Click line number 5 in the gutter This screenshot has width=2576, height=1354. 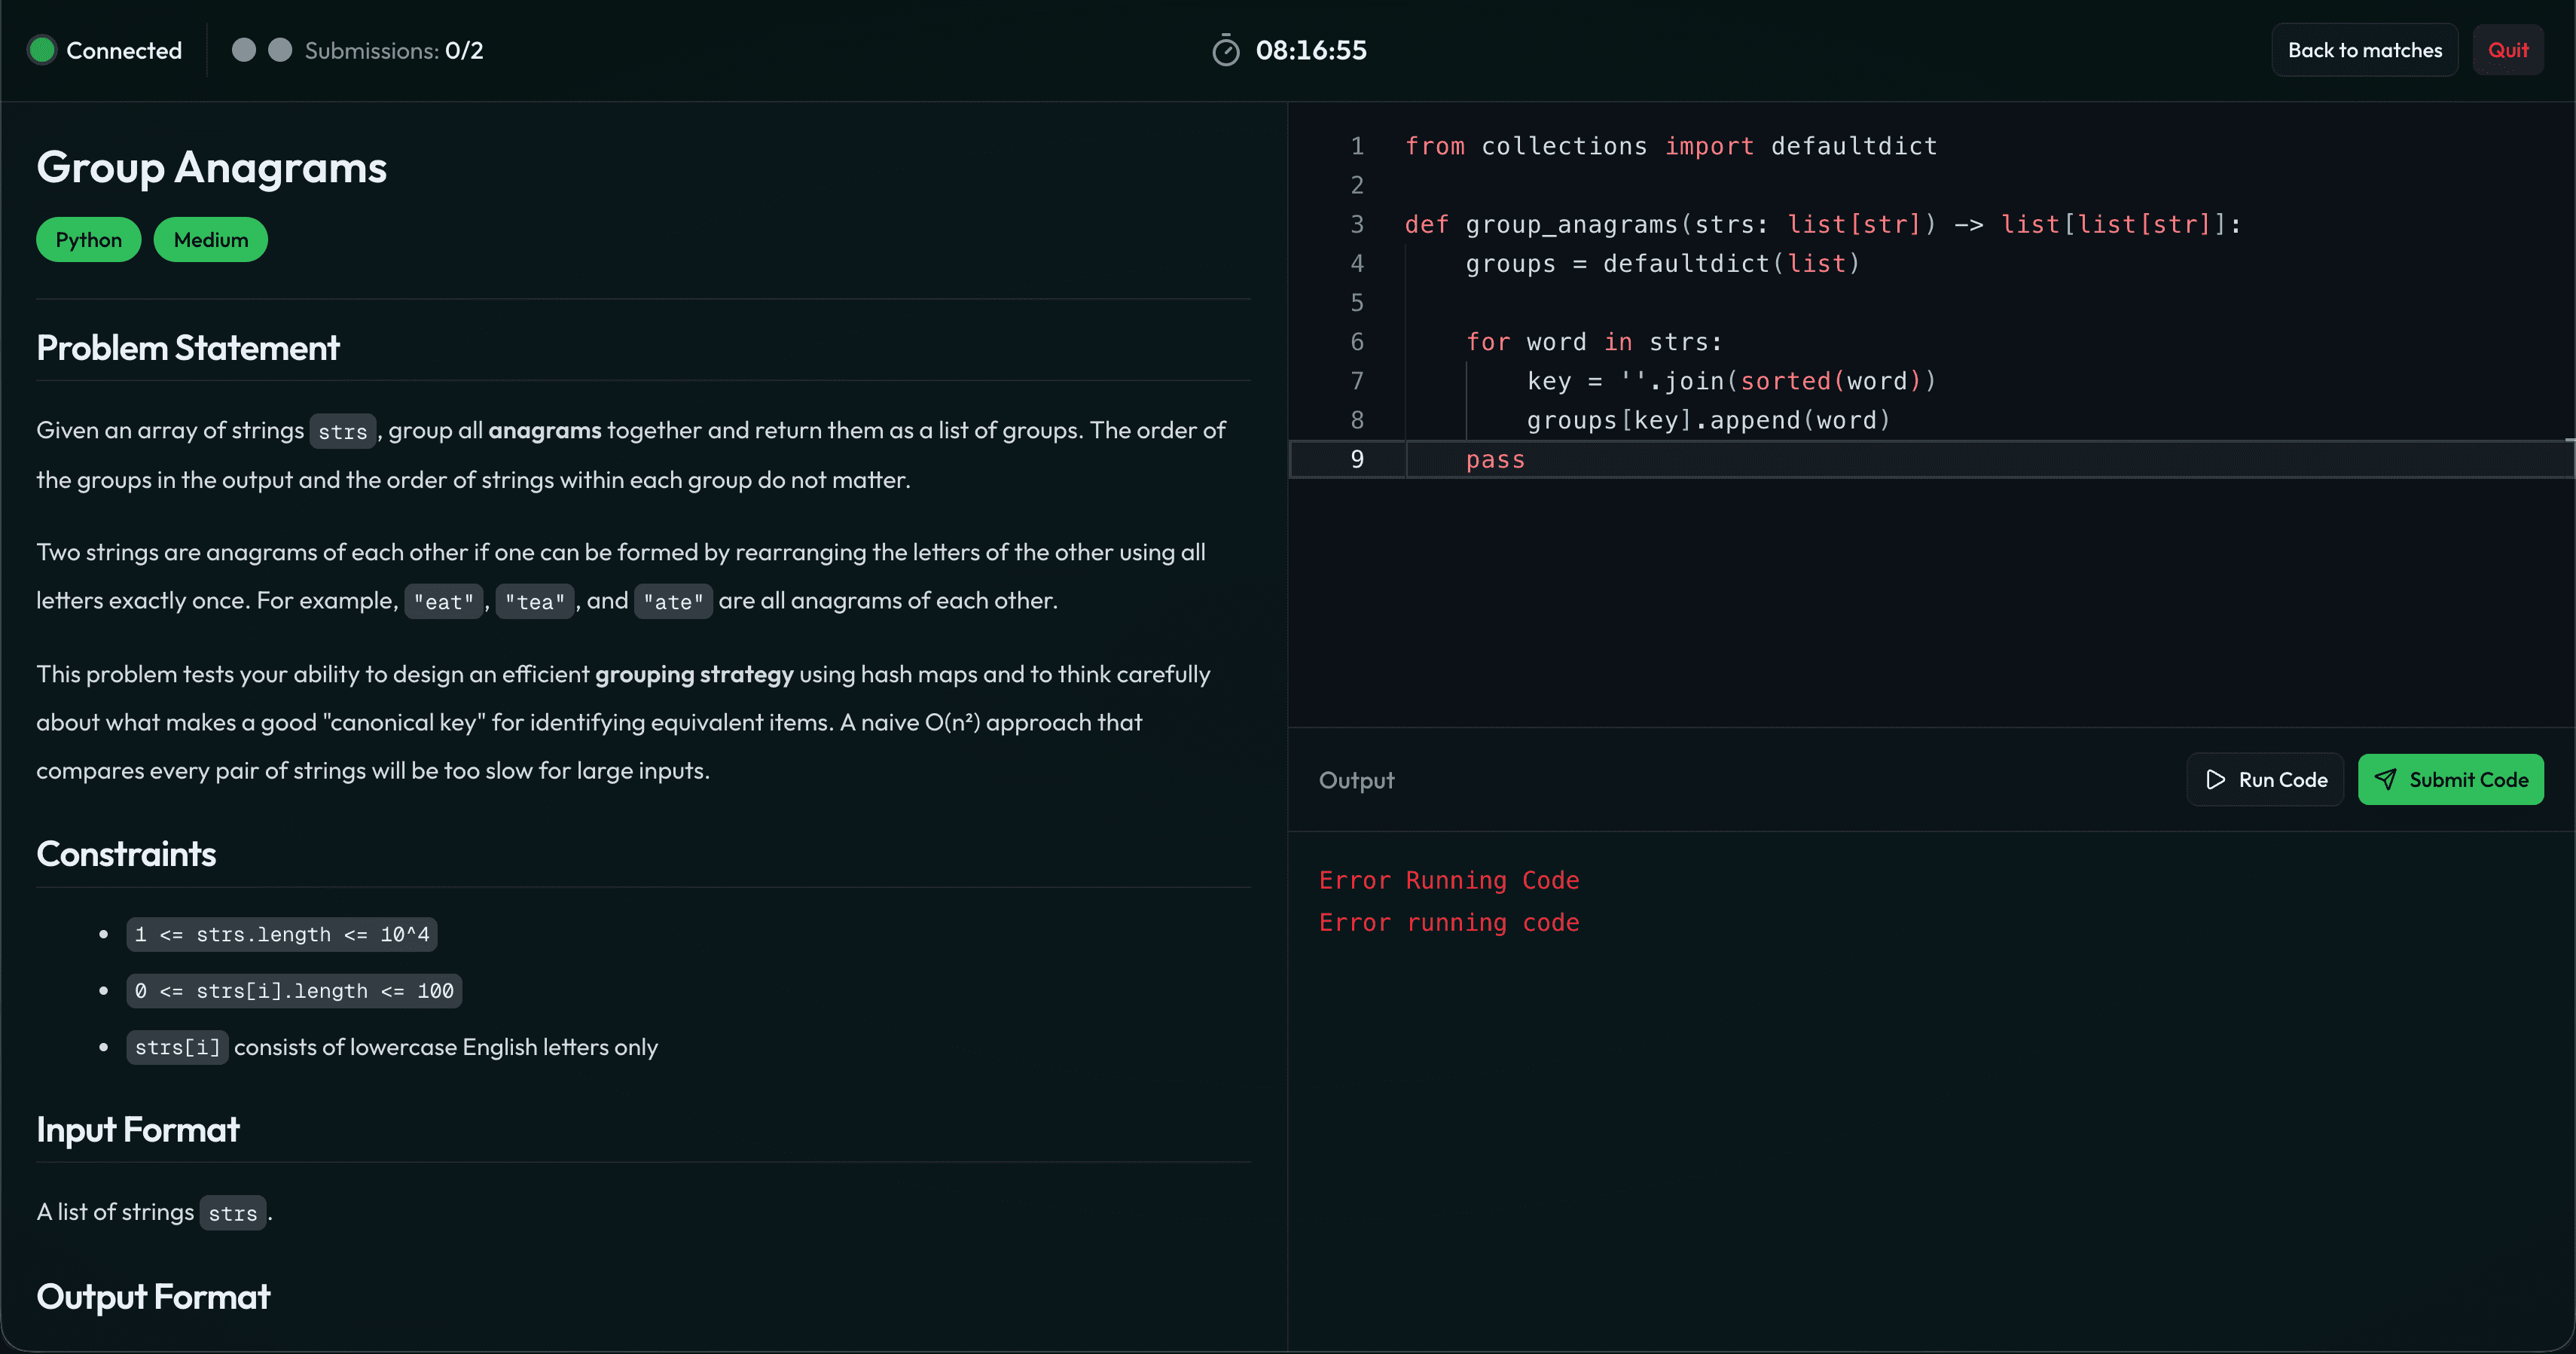[1357, 302]
